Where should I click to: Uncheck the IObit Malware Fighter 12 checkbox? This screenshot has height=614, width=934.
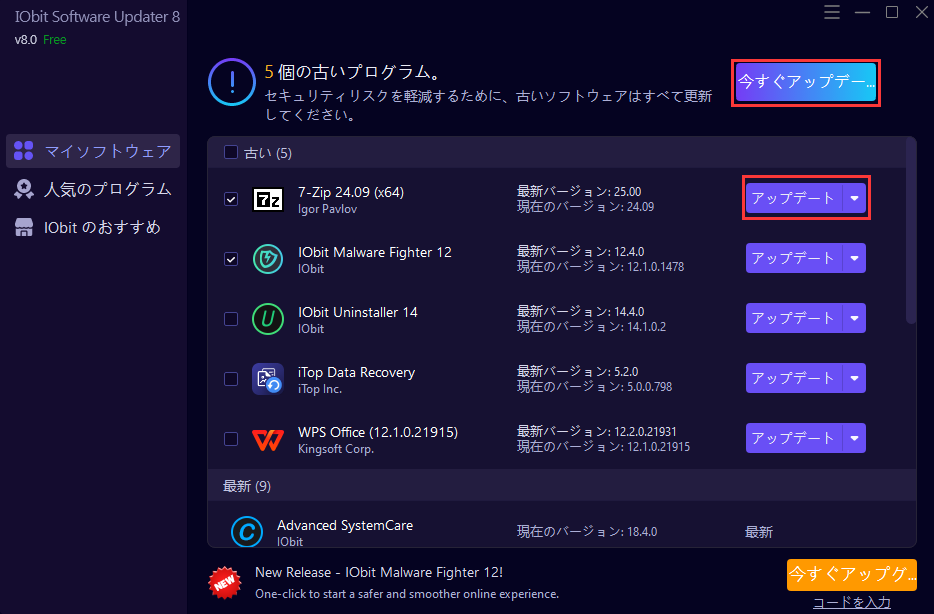point(231,259)
